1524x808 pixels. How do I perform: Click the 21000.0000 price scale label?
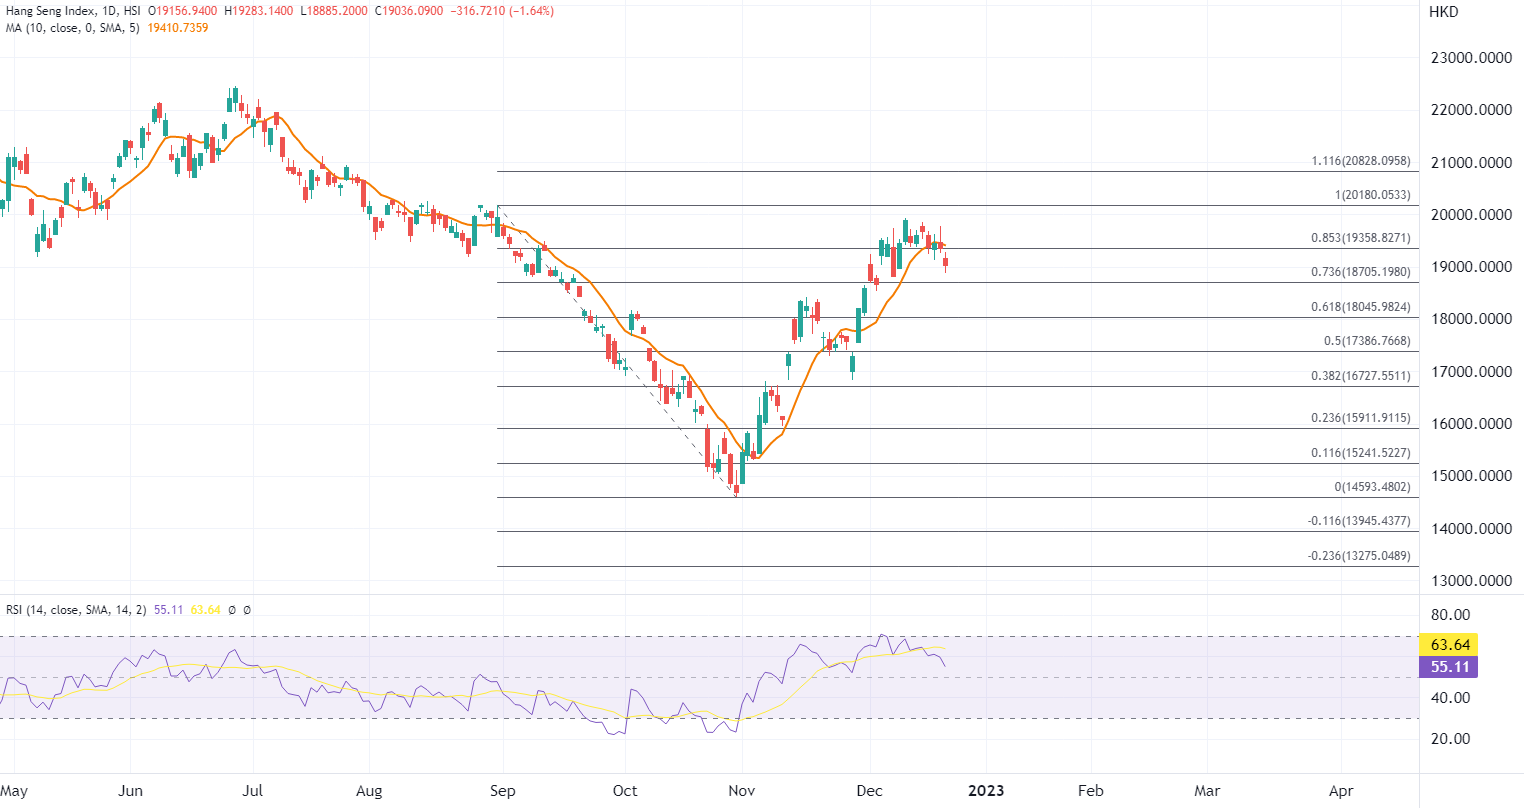coord(1472,163)
